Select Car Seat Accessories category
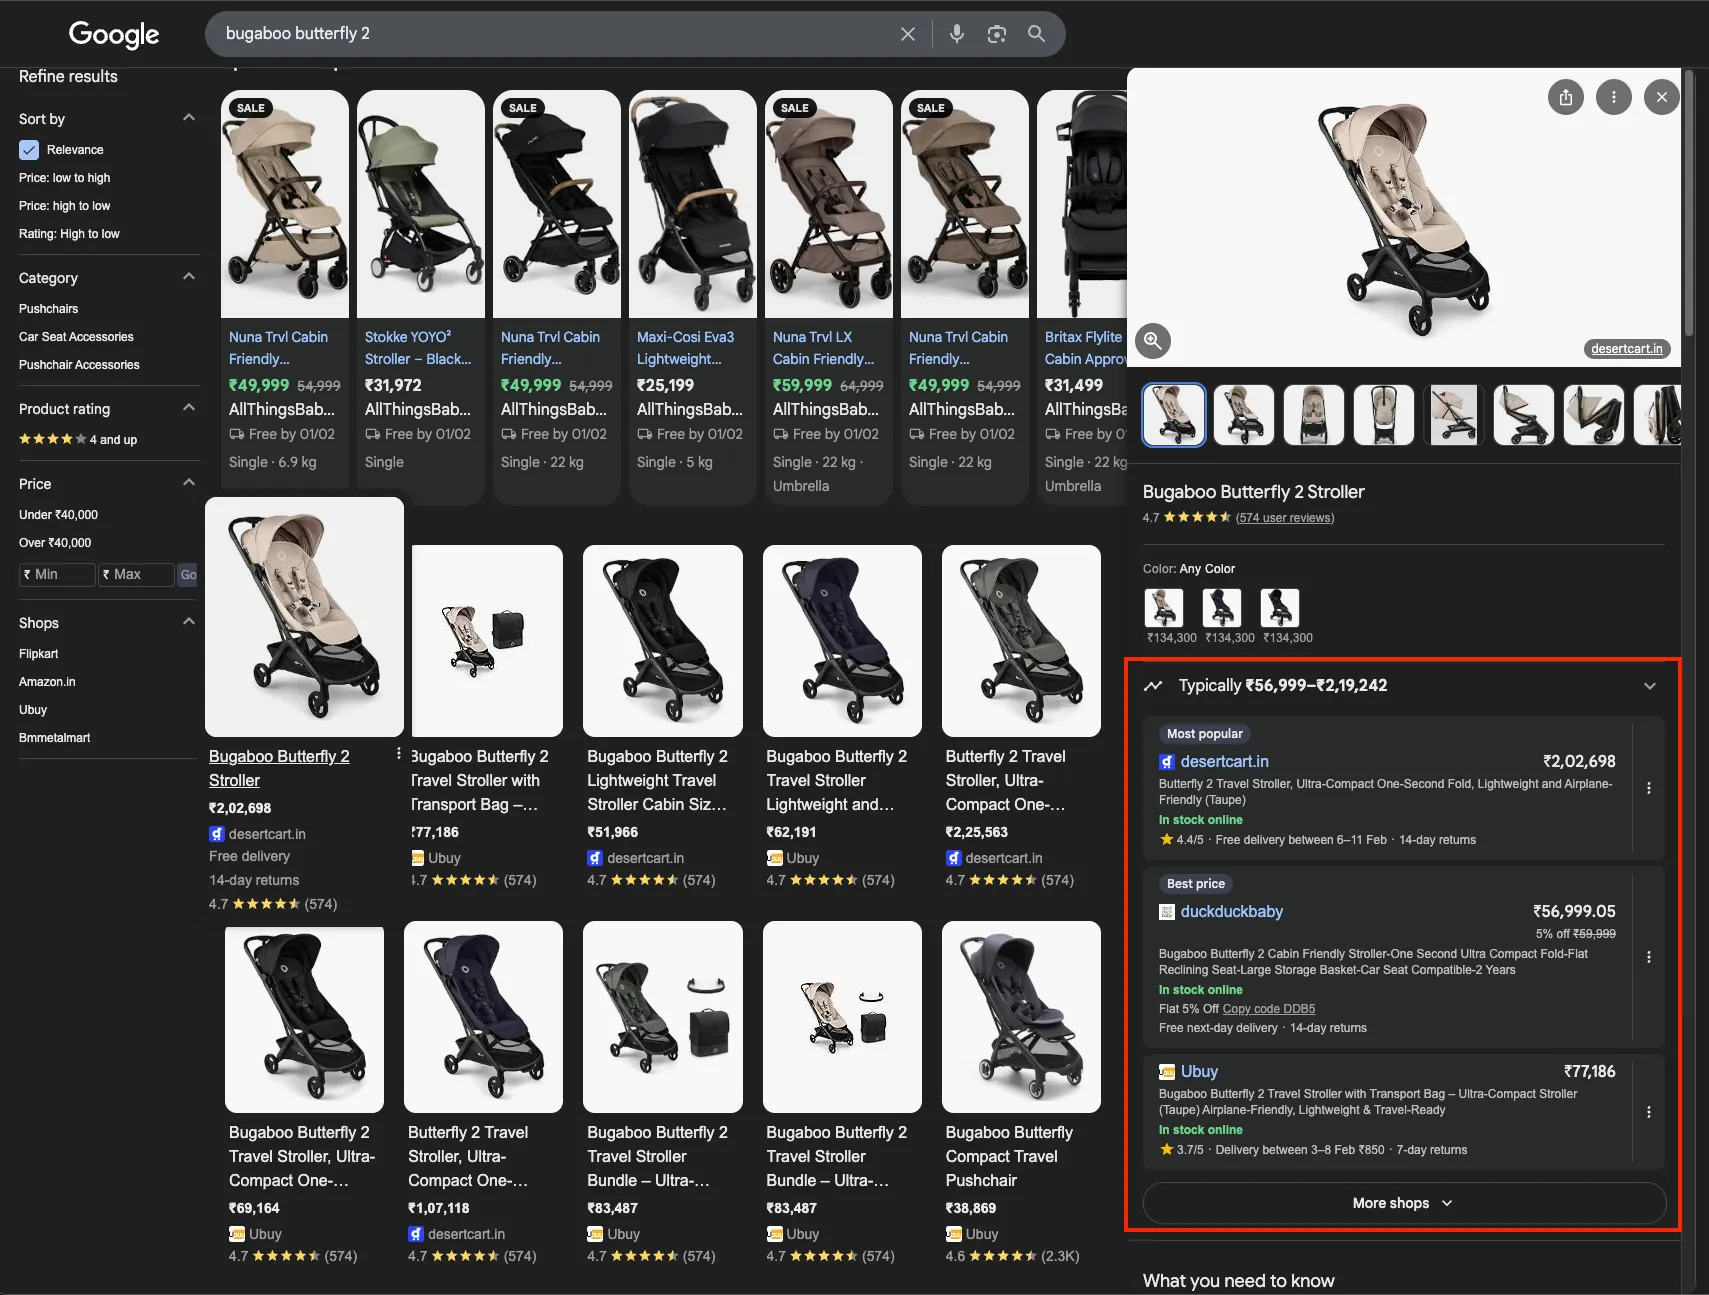1709x1295 pixels. point(76,337)
